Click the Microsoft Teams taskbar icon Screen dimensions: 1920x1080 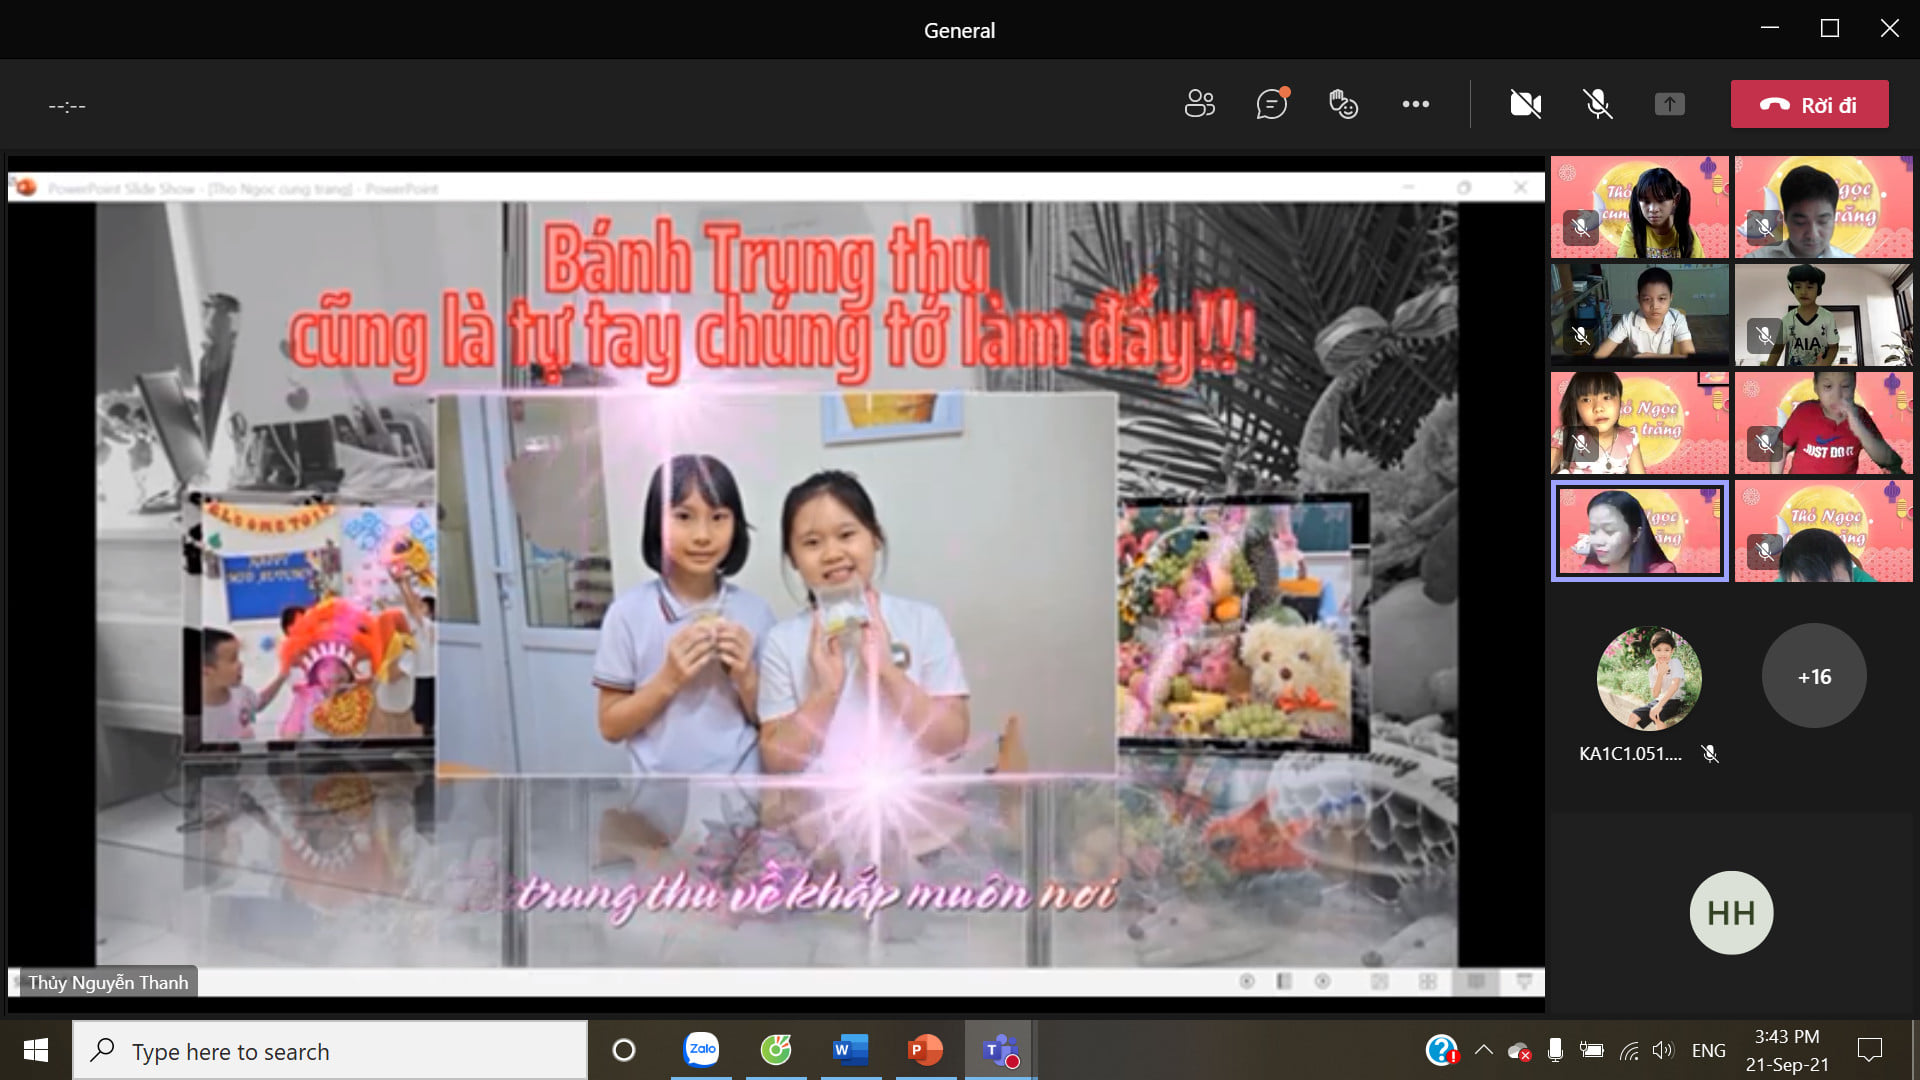tap(1000, 1050)
